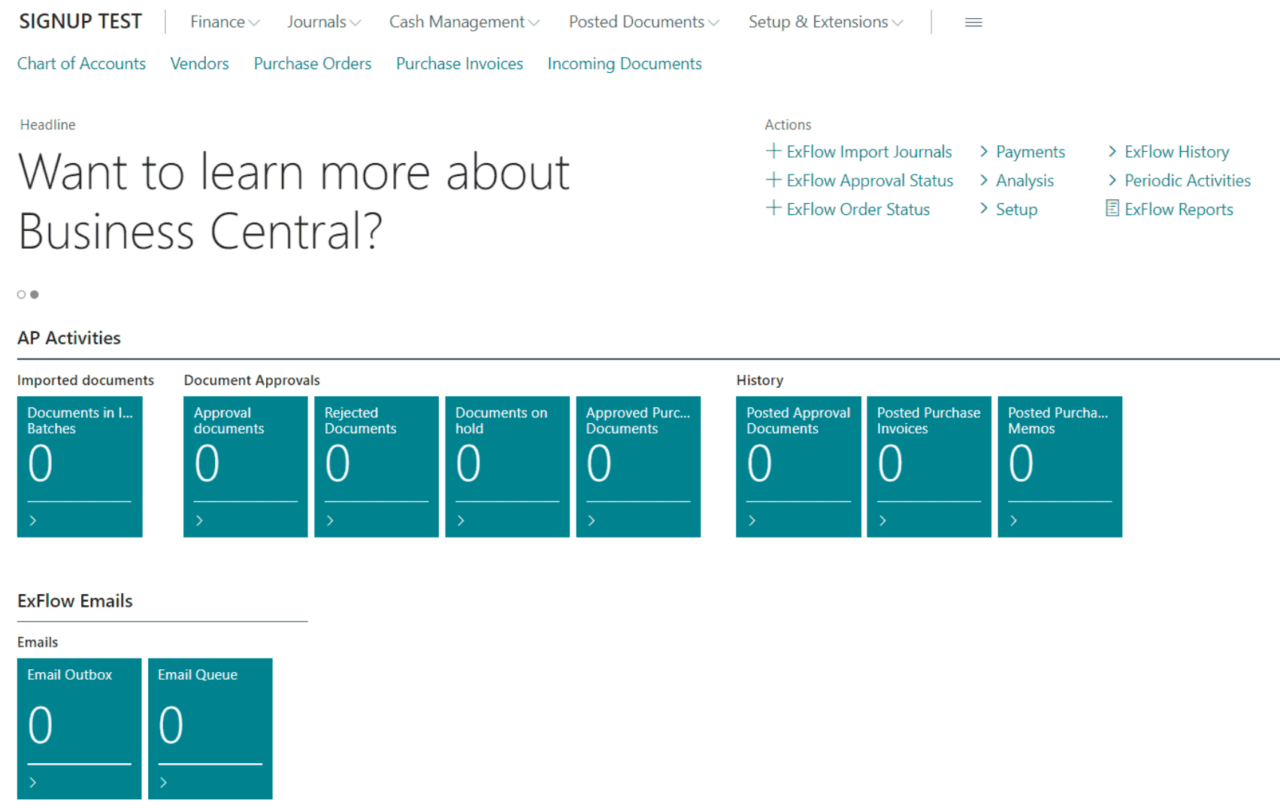This screenshot has height=812, width=1280.
Task: Click arrow on Approval documents tile
Action: pyautogui.click(x=199, y=520)
